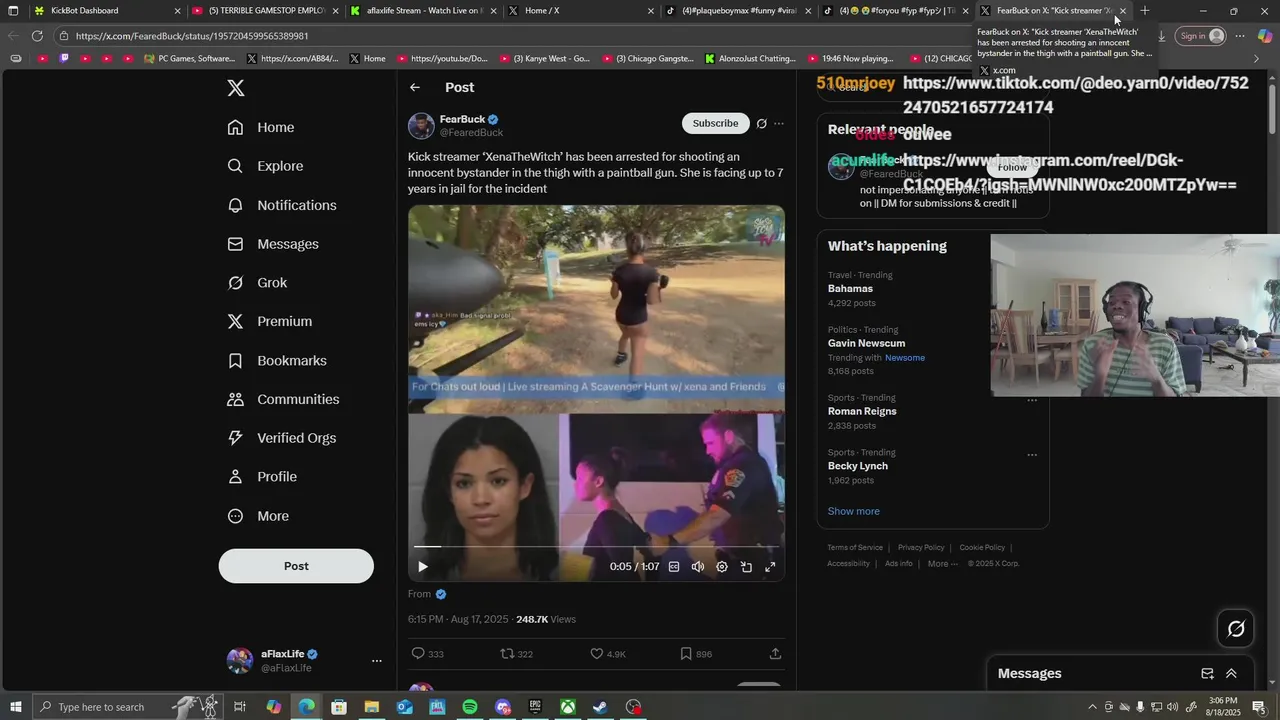Switch to the Home / X tab

(582, 11)
